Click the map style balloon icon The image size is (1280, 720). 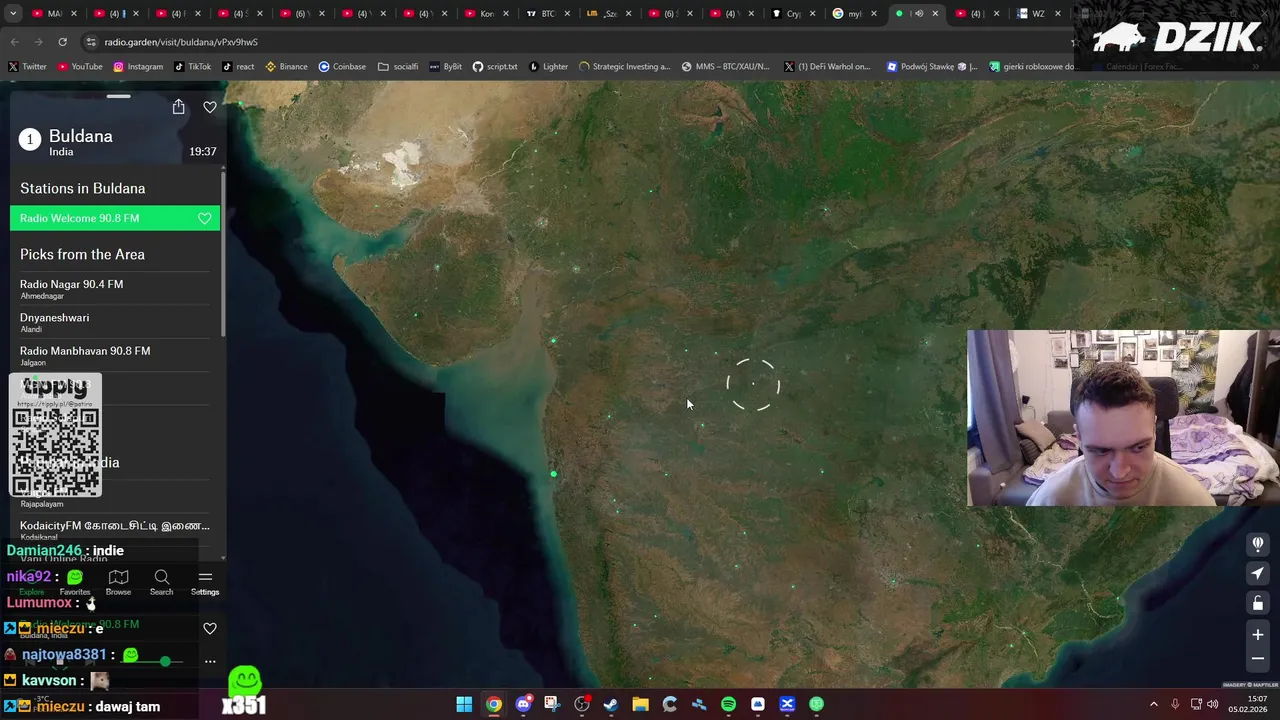coord(1258,544)
